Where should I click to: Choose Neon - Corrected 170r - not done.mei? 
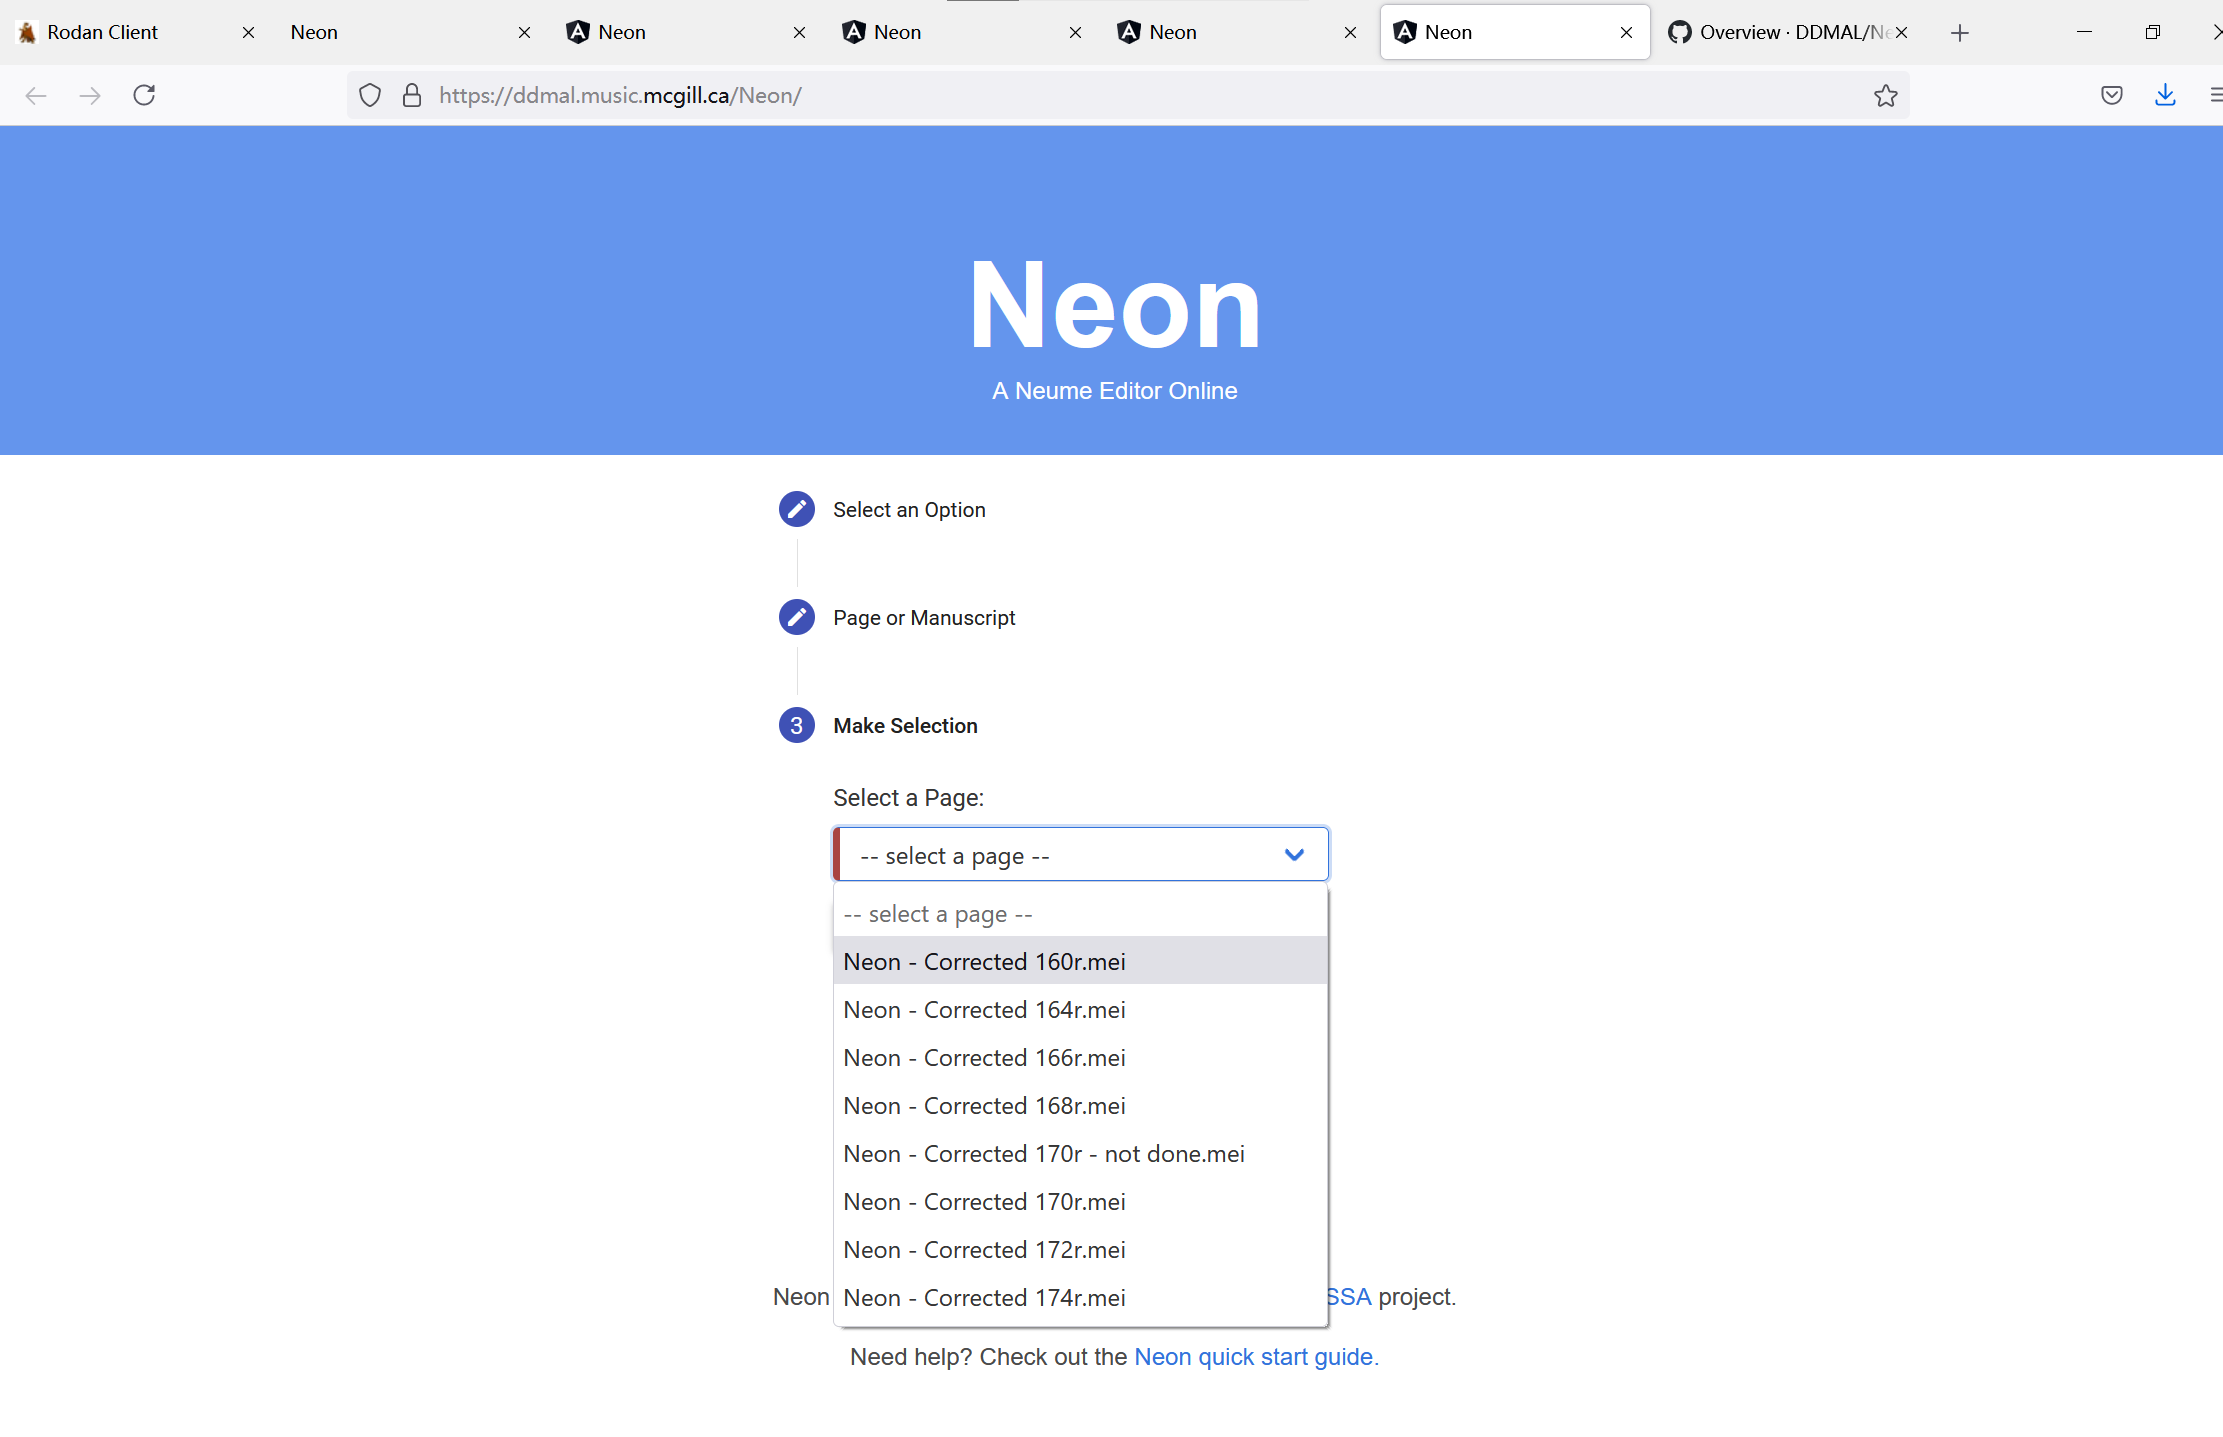click(1043, 1153)
